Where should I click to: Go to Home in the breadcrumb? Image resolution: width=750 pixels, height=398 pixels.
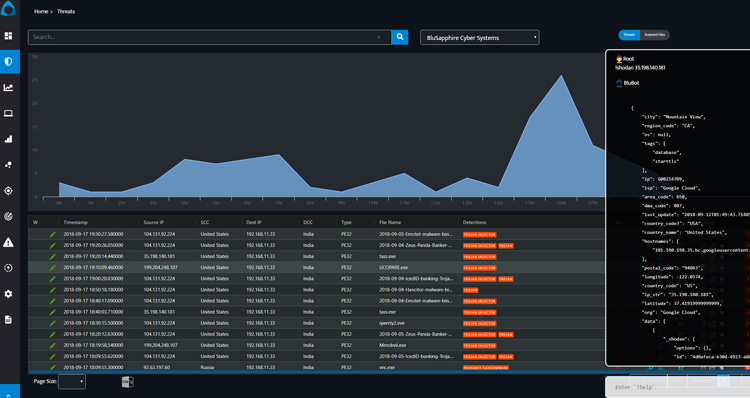click(x=41, y=11)
